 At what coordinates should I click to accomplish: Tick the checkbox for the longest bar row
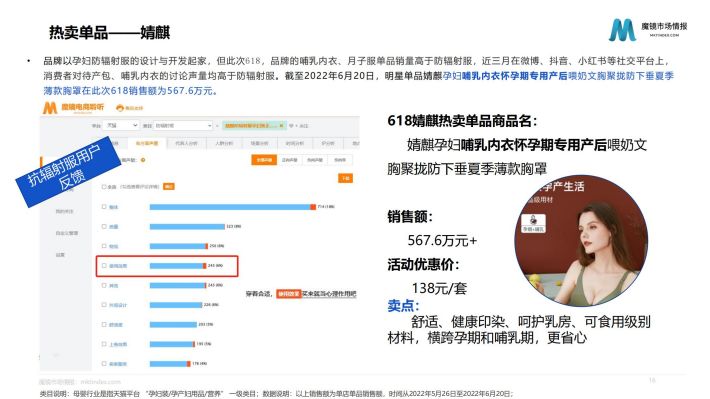pos(104,207)
